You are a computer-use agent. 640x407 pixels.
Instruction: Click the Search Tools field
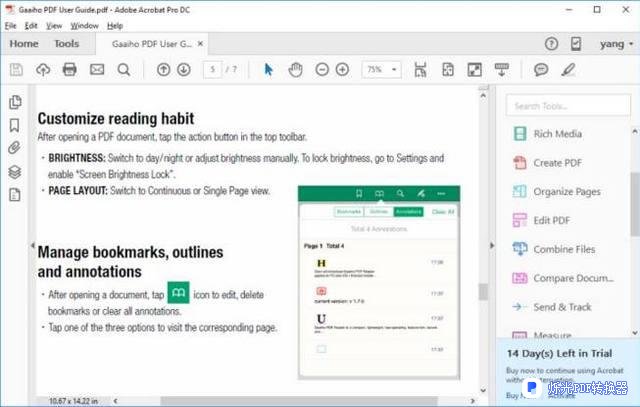coord(568,106)
